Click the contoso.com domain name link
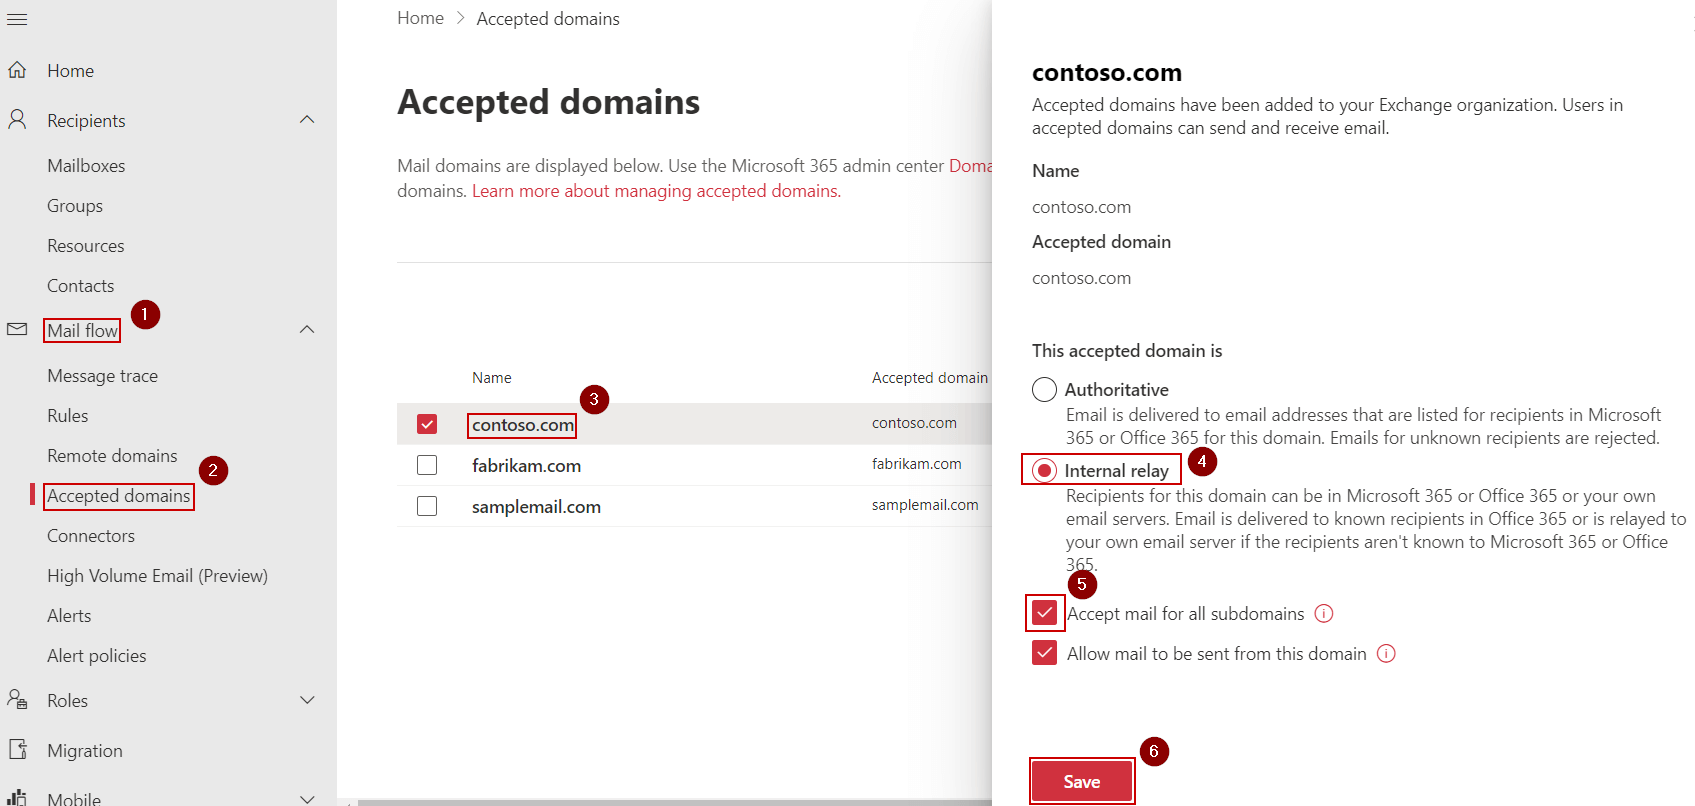The height and width of the screenshot is (806, 1695). 523,425
